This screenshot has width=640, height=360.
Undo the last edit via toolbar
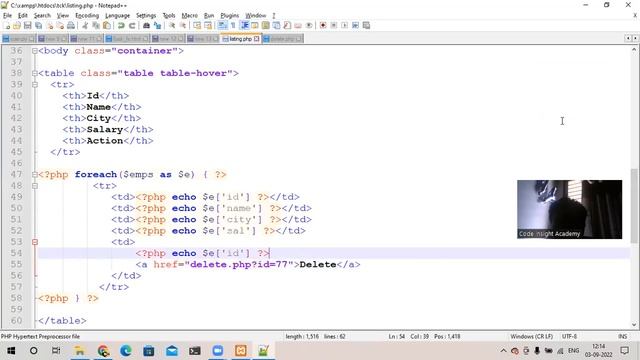coord(121,25)
